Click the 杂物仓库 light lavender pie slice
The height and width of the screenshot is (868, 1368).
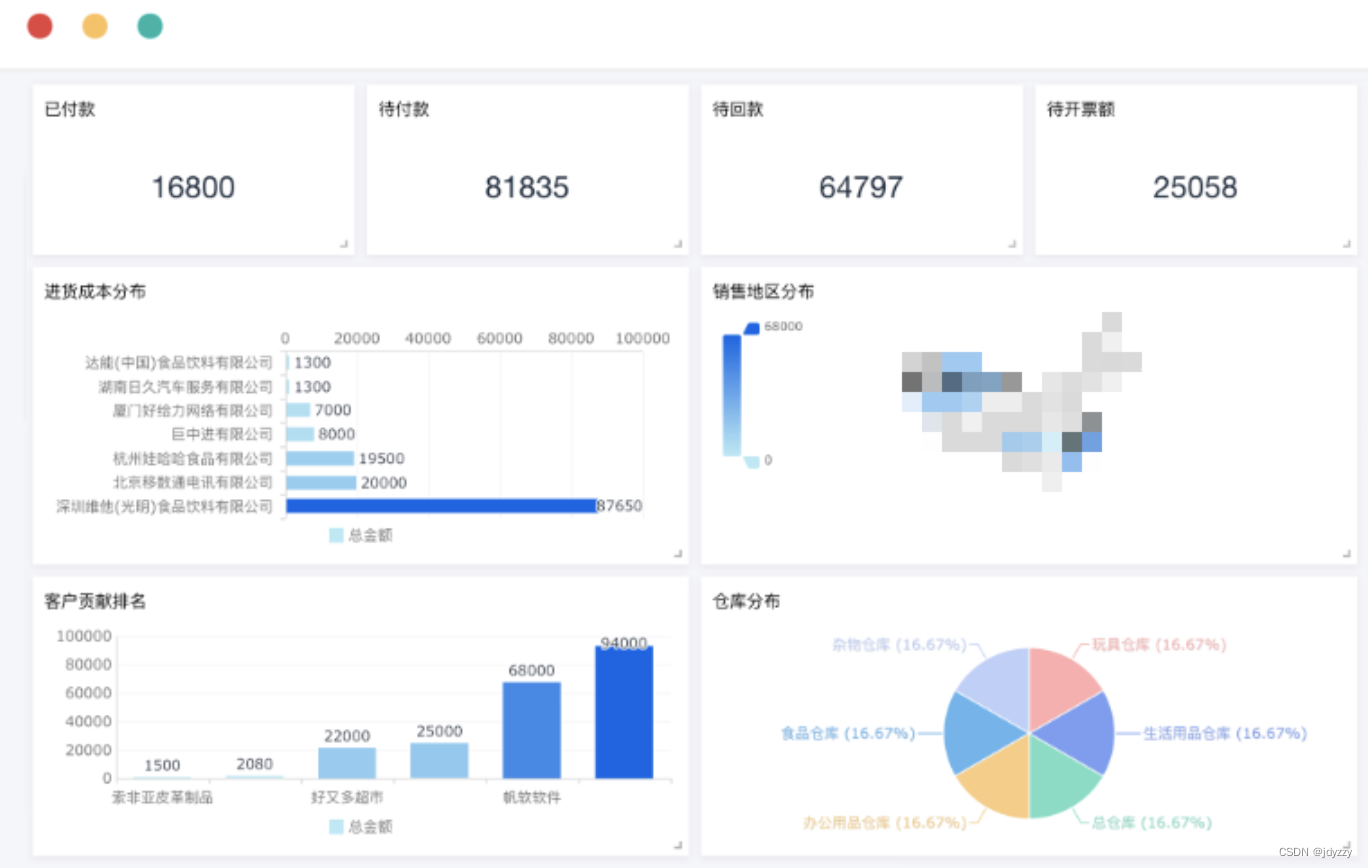tap(999, 685)
